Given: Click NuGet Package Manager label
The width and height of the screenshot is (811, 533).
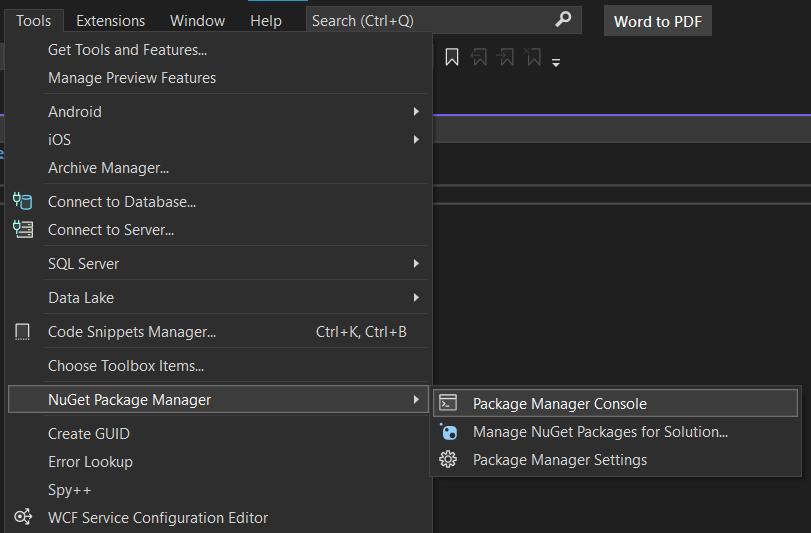Looking at the screenshot, I should (x=129, y=400).
